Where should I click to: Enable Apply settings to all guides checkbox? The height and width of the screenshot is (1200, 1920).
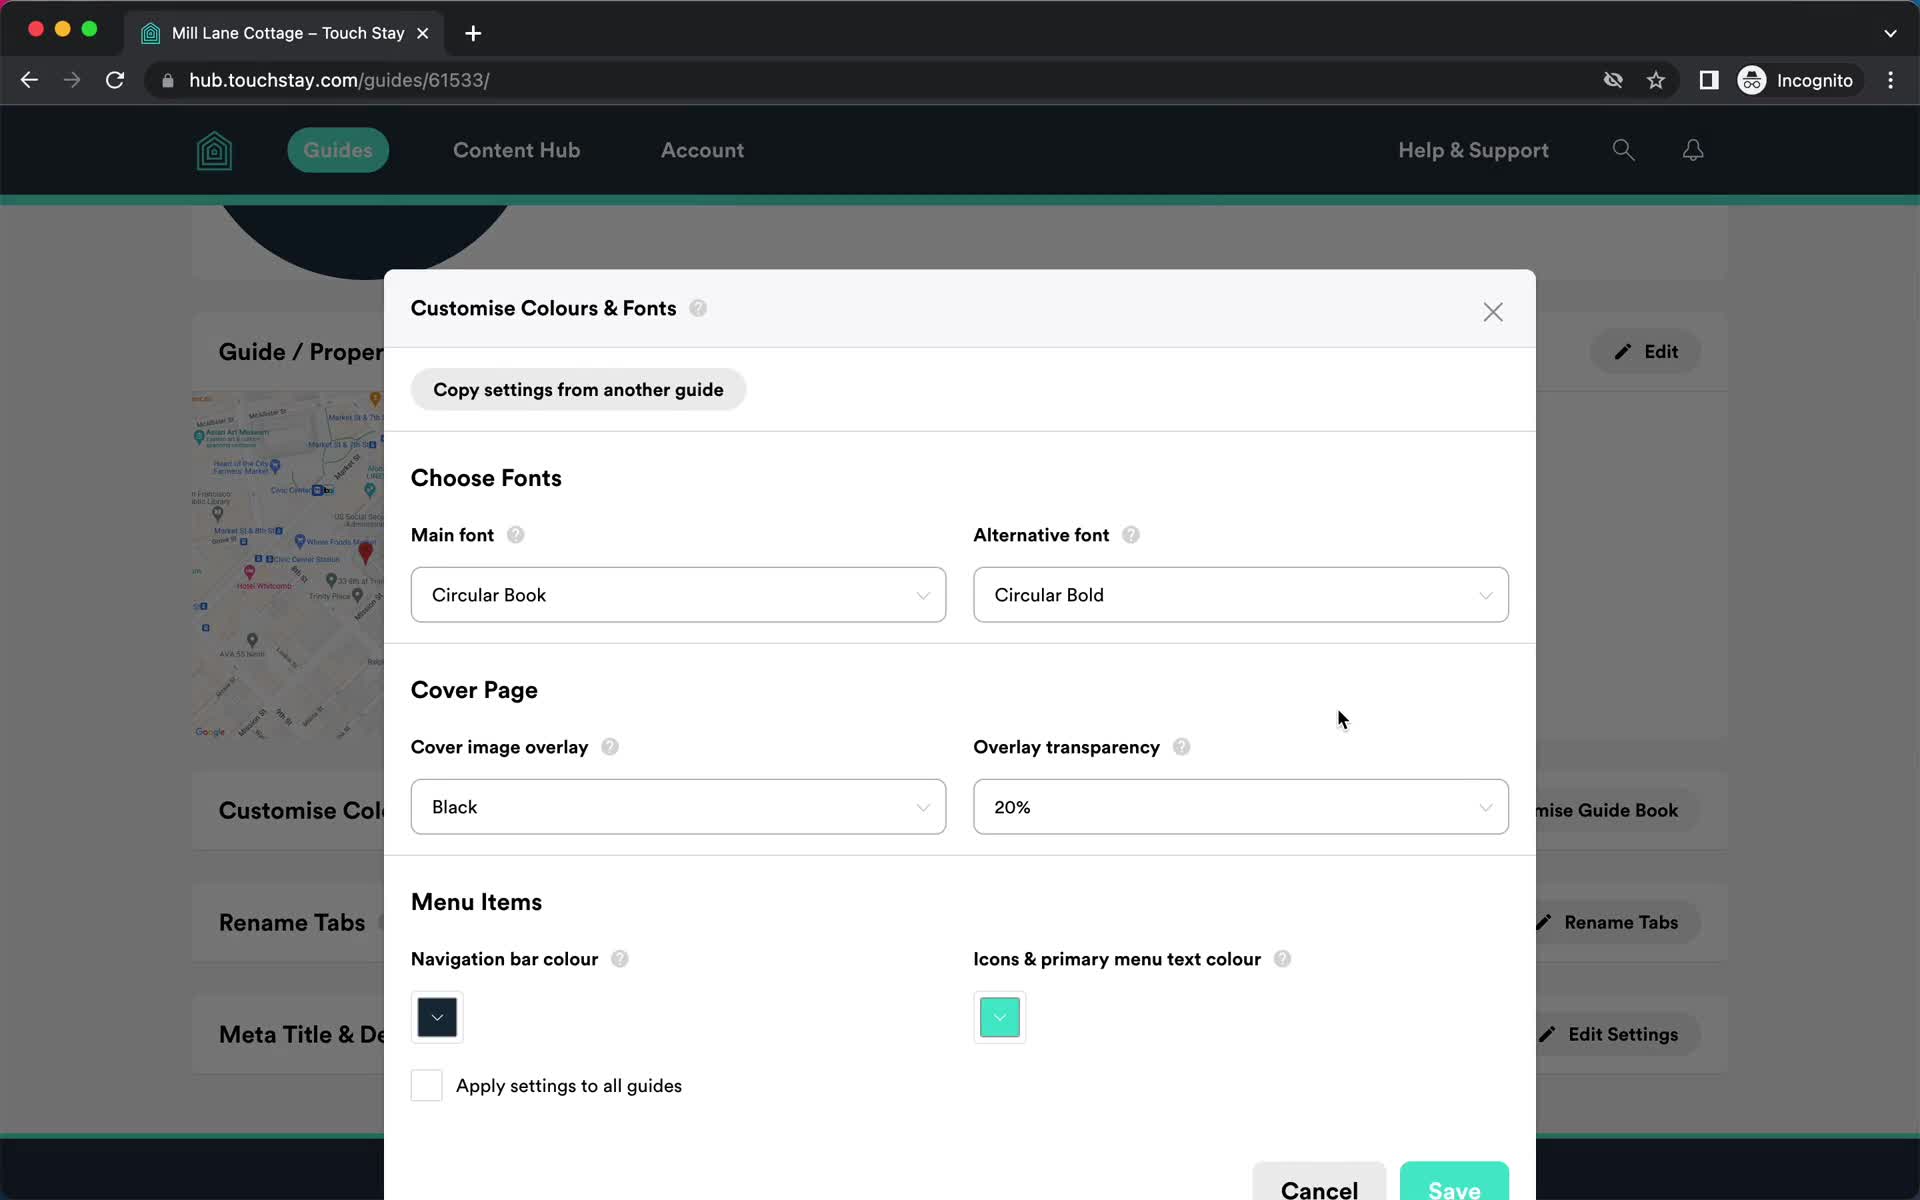coord(426,1085)
